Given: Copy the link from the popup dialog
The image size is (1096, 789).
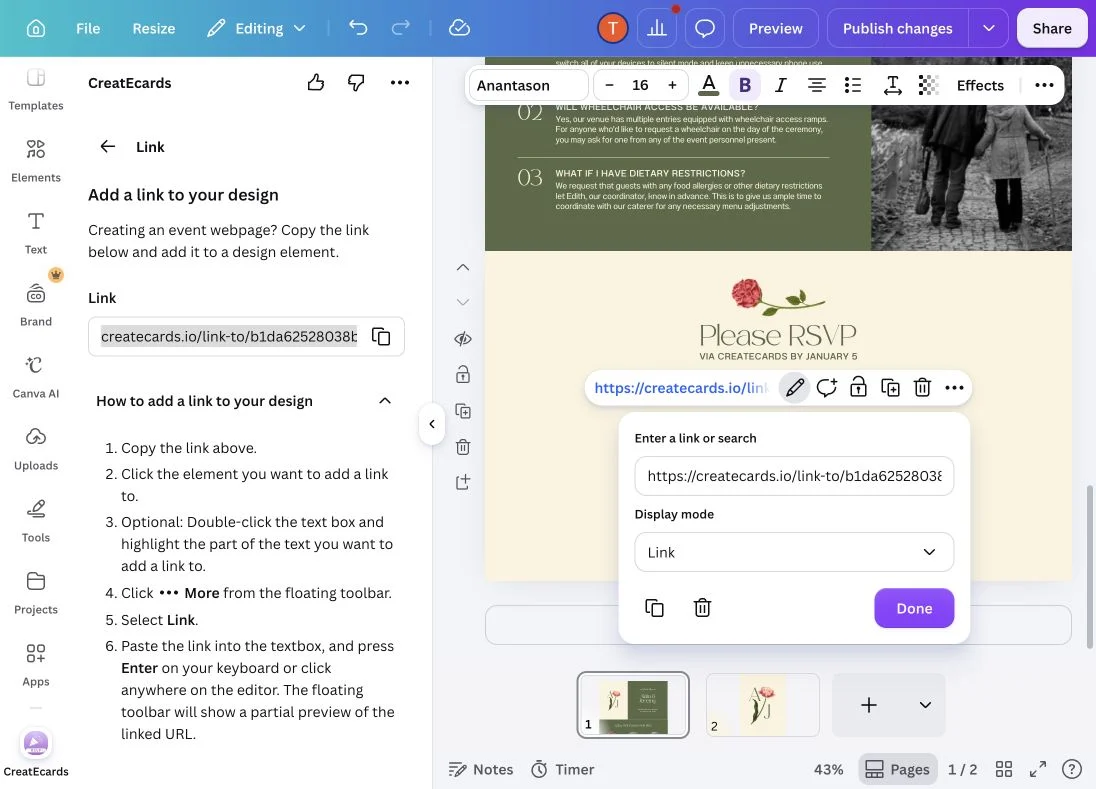Looking at the screenshot, I should click(654, 607).
